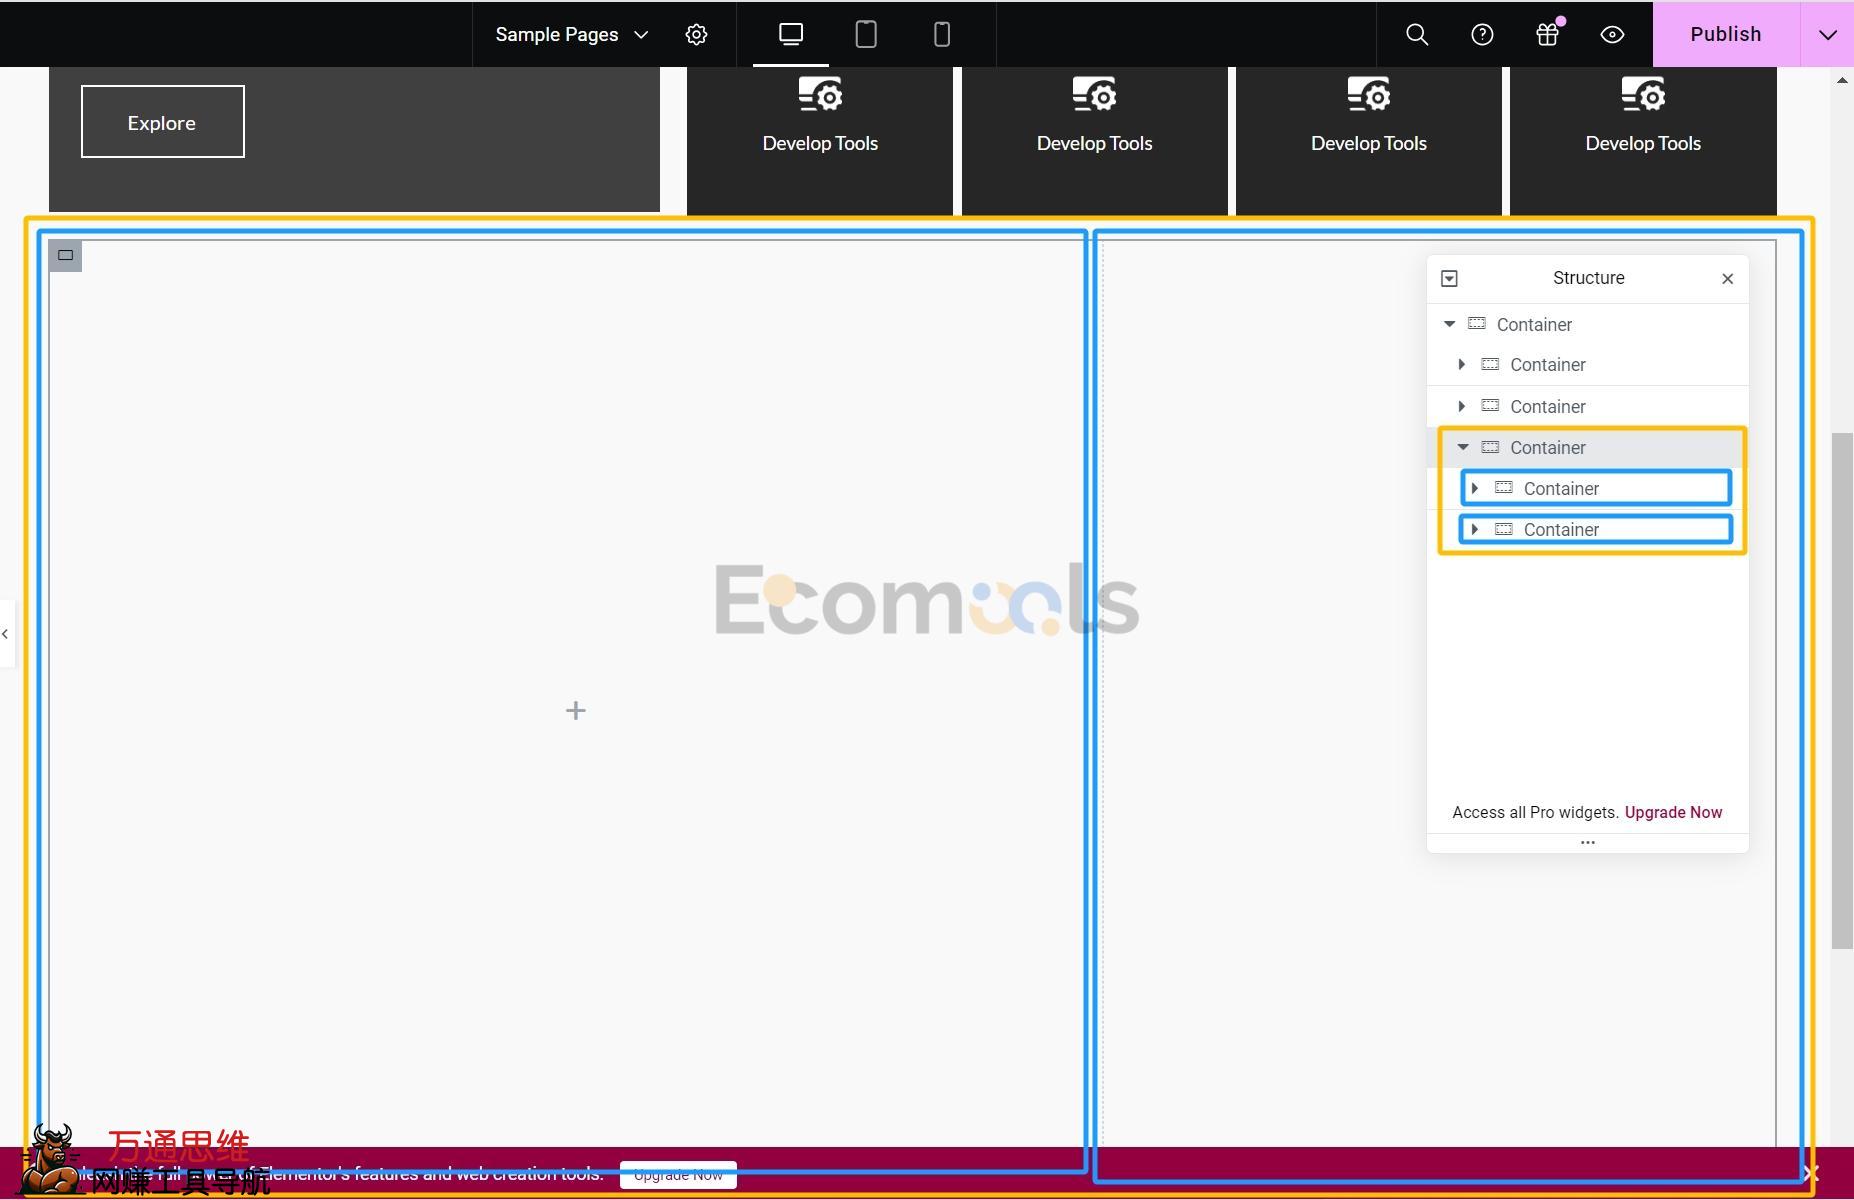Click the container edit handle icon
Viewport: 1854px width, 1200px height.
[66, 255]
